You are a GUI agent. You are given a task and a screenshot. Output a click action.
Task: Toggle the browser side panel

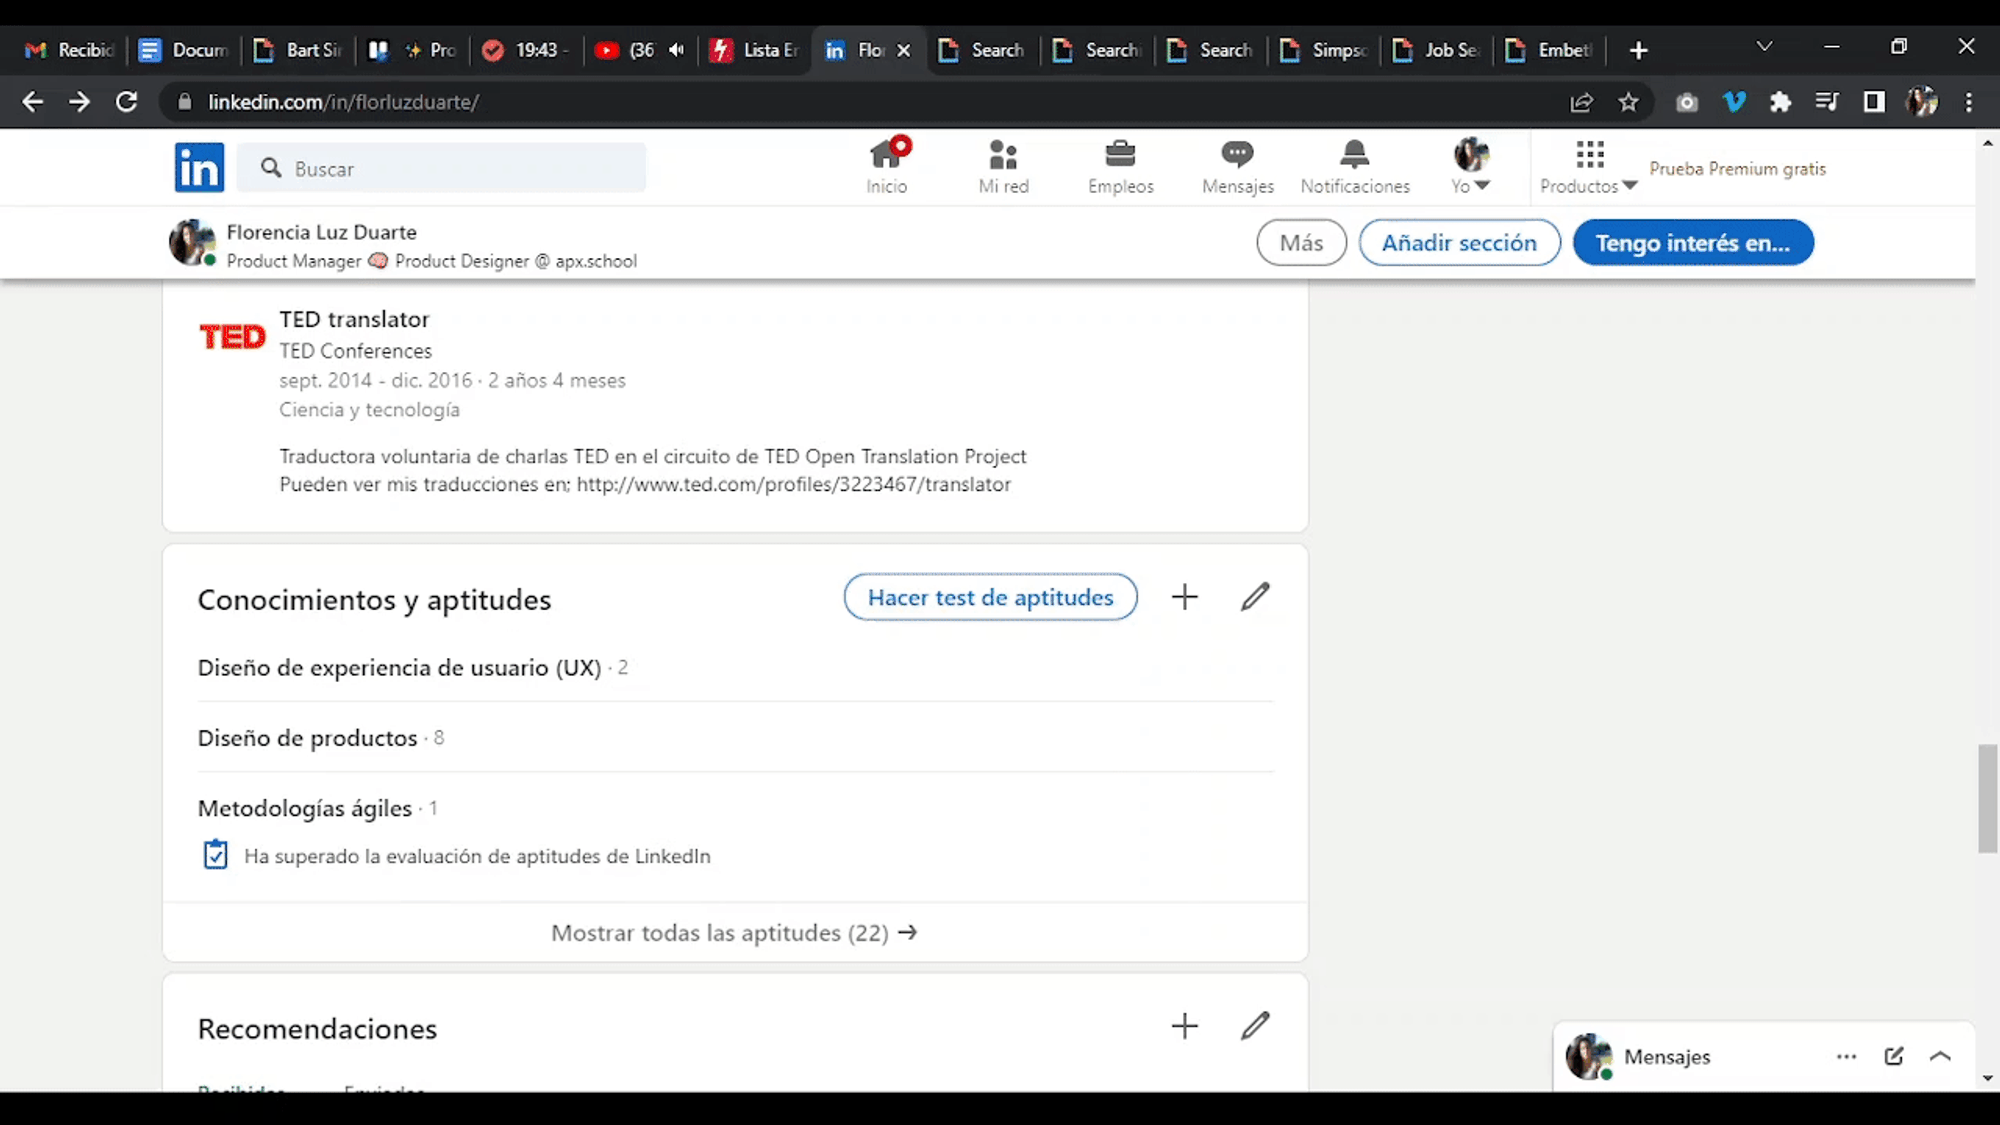click(x=1874, y=102)
